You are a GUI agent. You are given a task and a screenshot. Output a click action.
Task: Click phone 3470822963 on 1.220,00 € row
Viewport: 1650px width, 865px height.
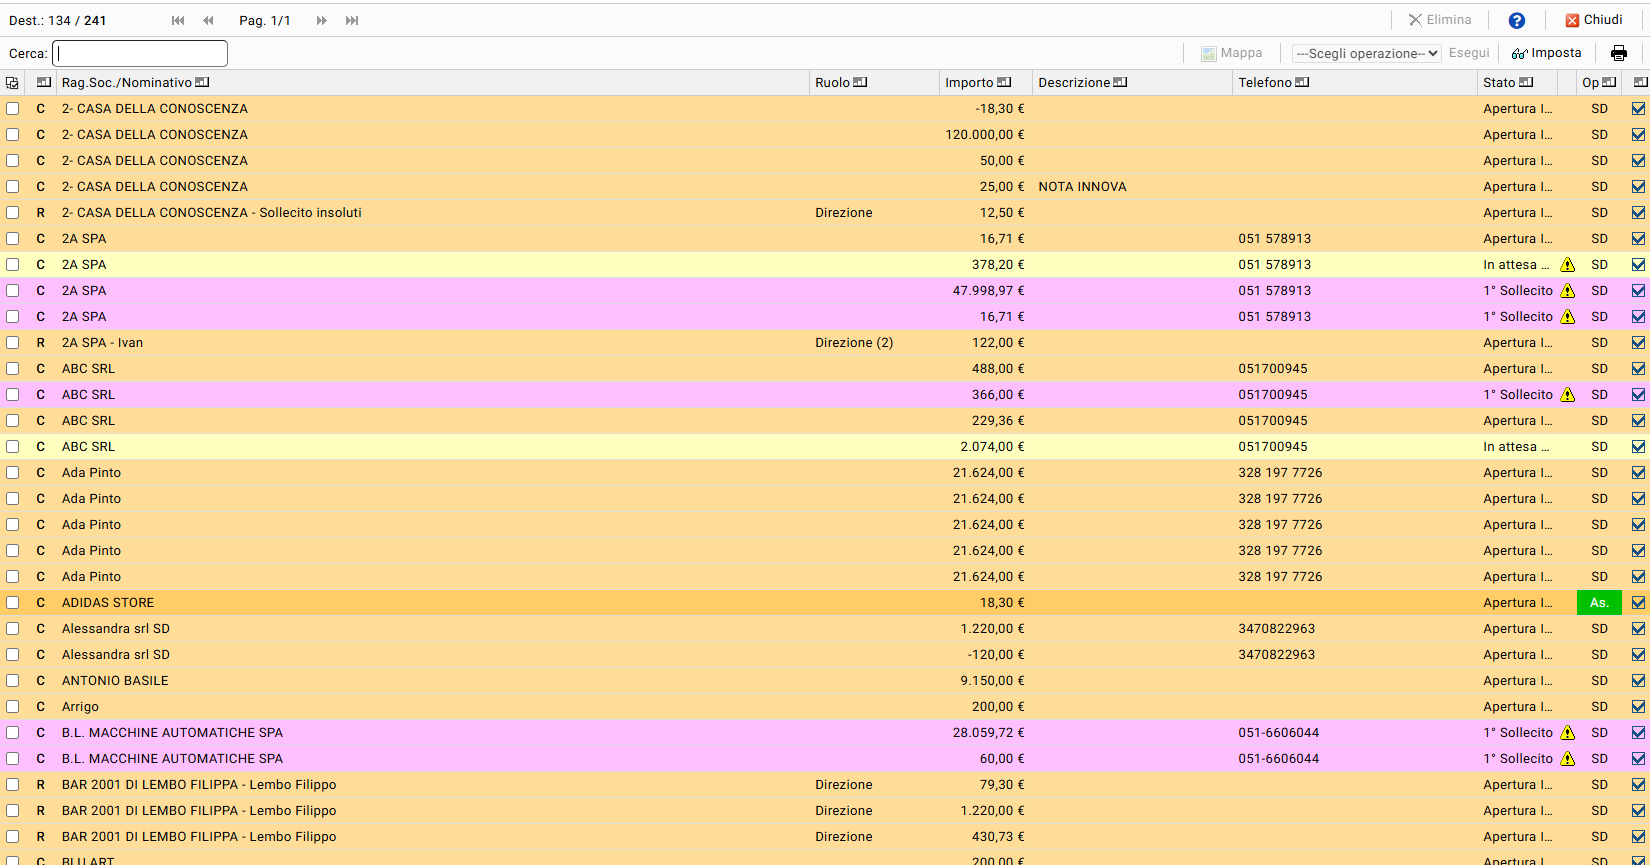click(x=1277, y=629)
